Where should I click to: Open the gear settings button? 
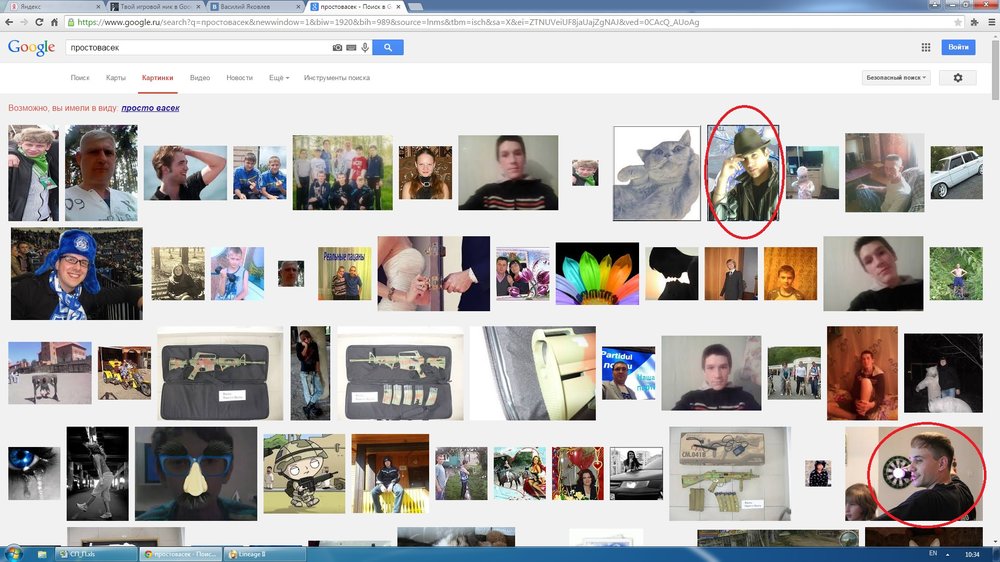[x=958, y=78]
